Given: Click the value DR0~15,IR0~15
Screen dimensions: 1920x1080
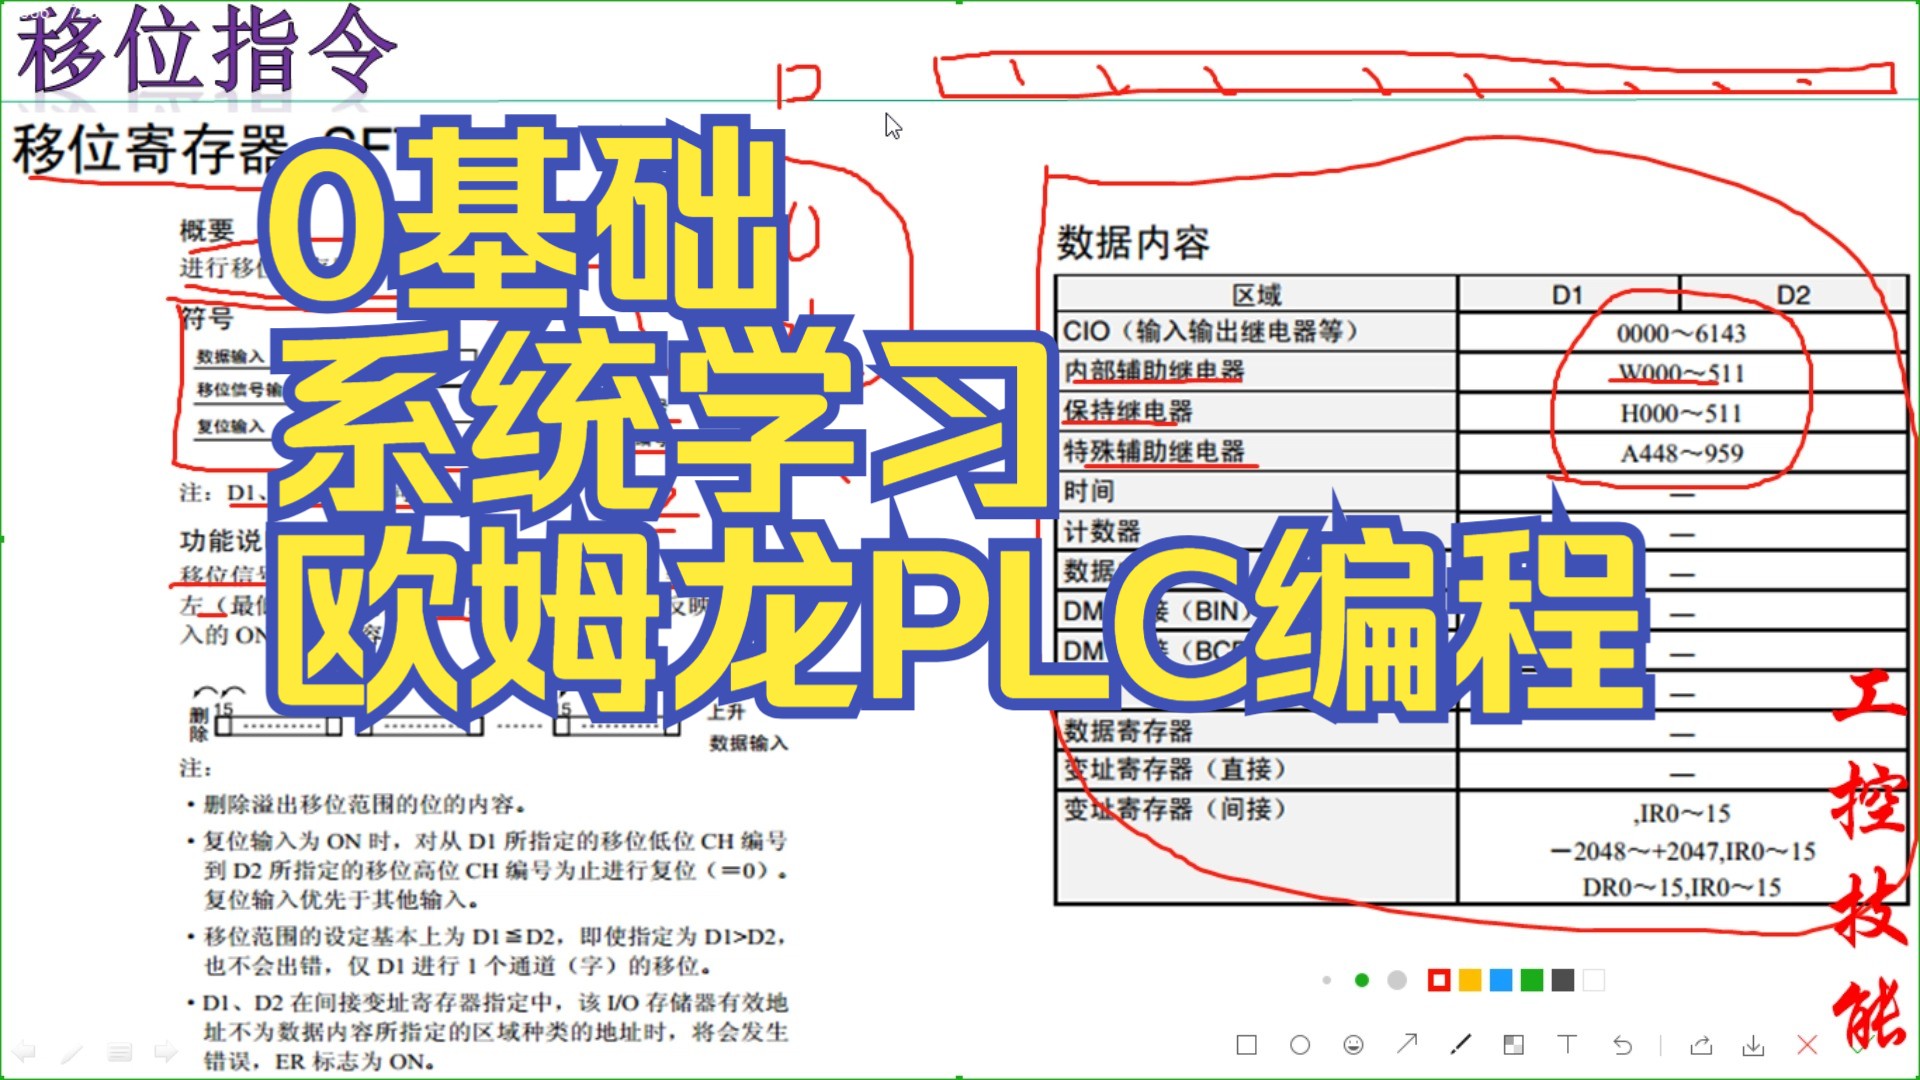Looking at the screenshot, I should [1681, 887].
